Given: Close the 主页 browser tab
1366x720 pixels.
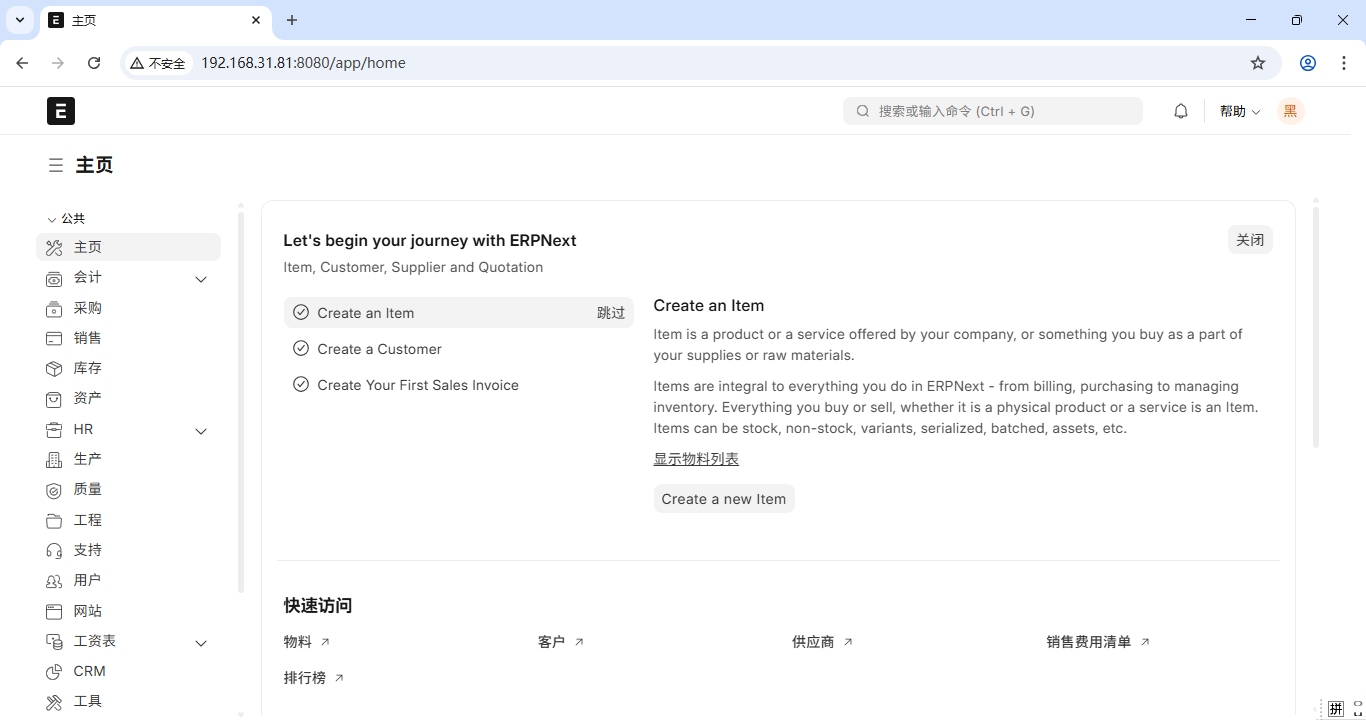Looking at the screenshot, I should tap(256, 20).
